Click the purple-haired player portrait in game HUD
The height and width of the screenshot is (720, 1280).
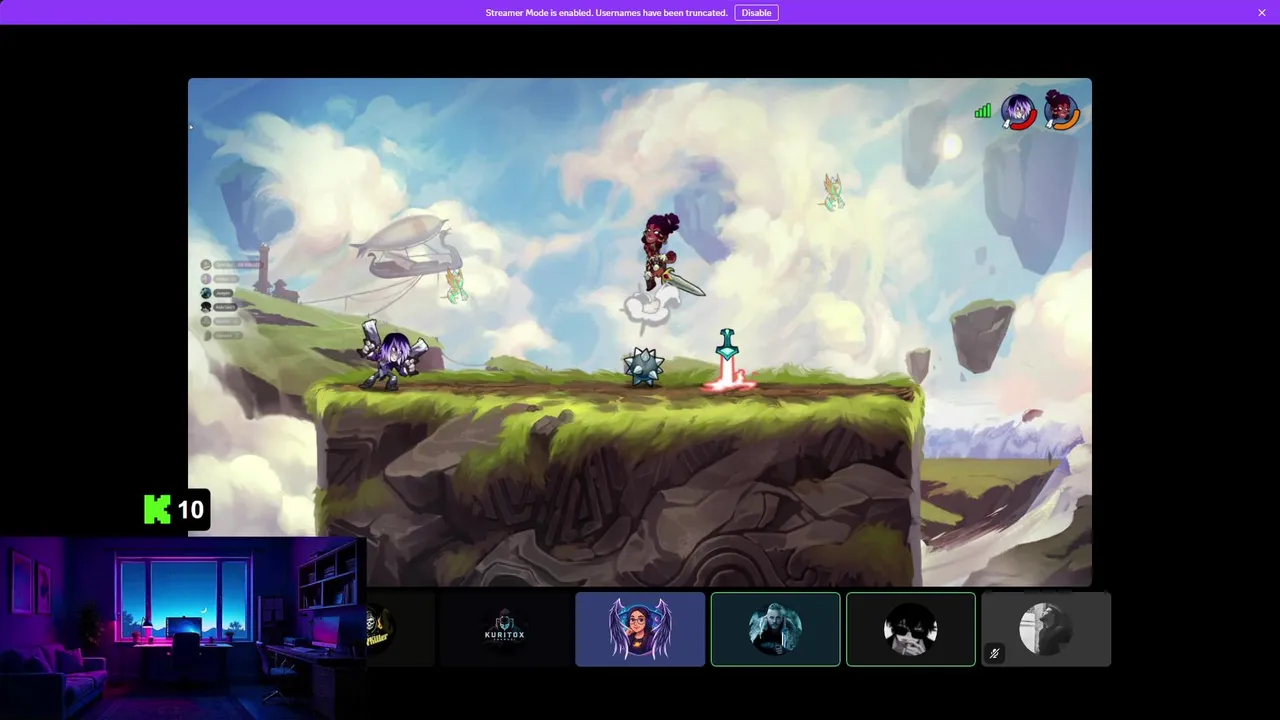point(1019,111)
